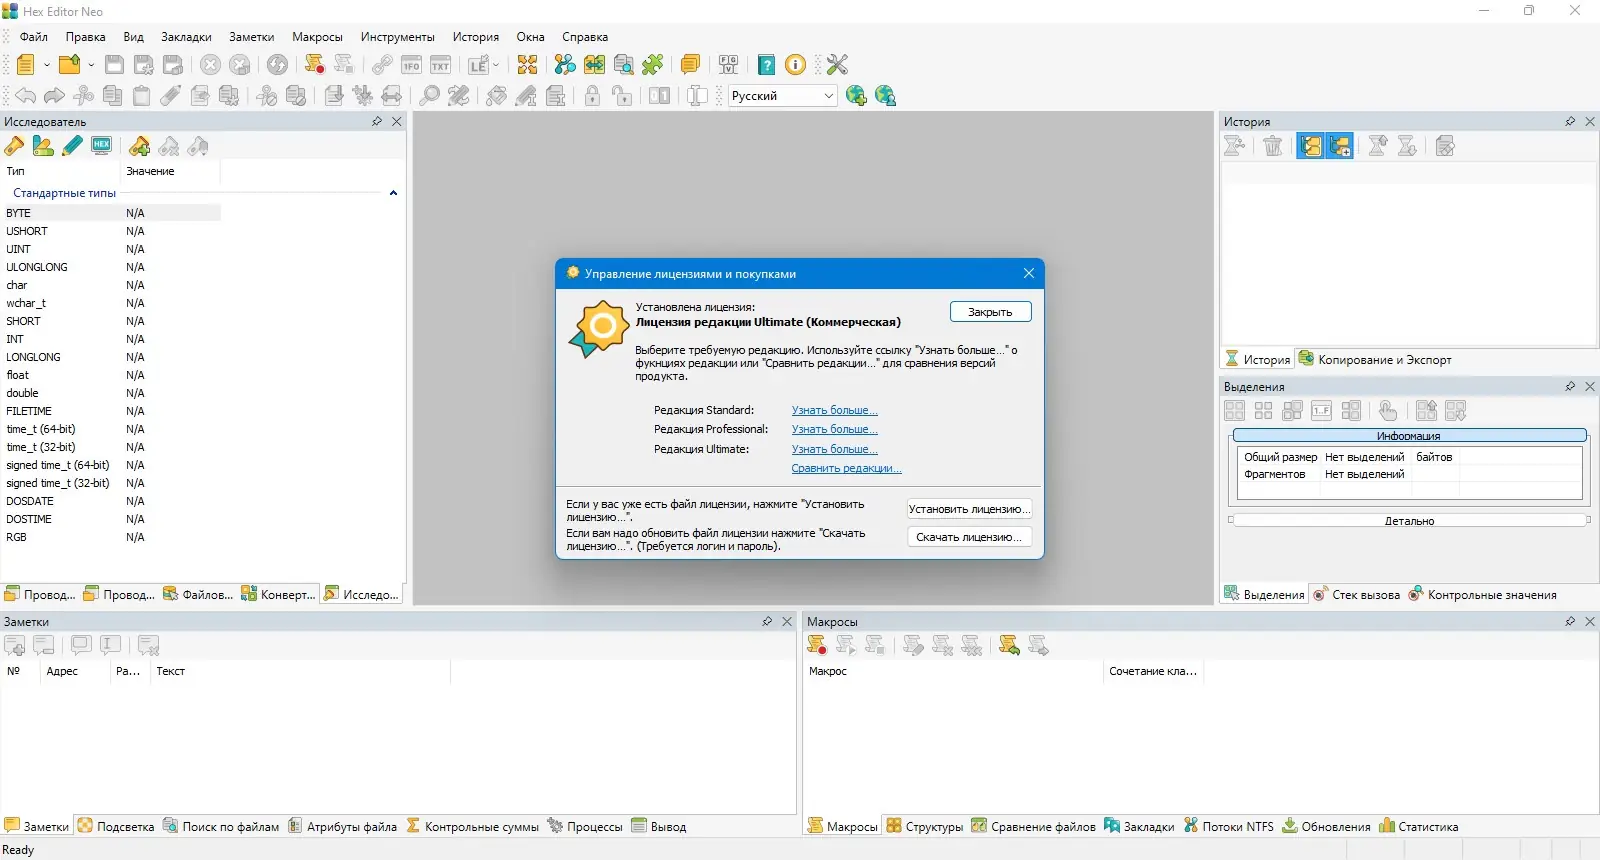Collapse the Информация section header
1600x860 pixels.
1409,435
